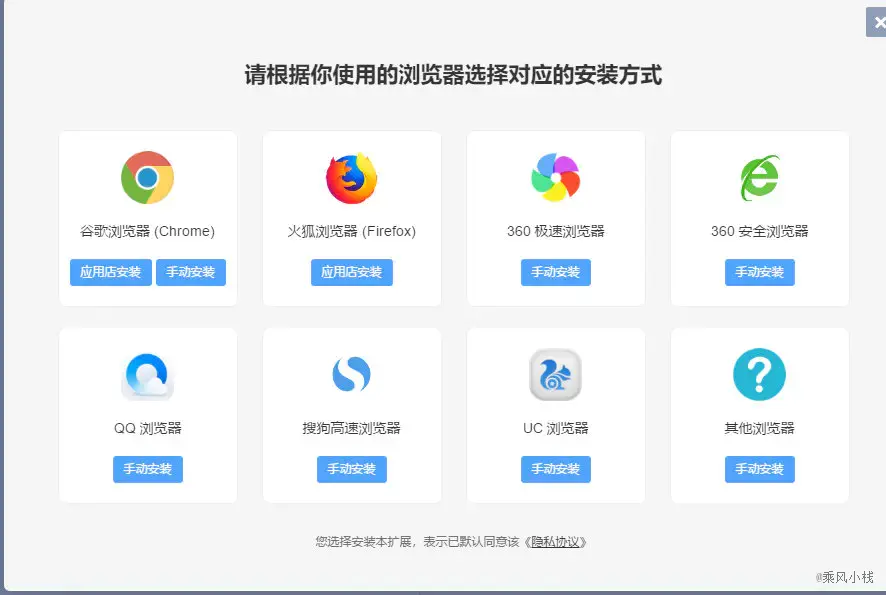The height and width of the screenshot is (595, 886).
Task: Choose 手动安装 for 360 极速浏览器
Action: pyautogui.click(x=555, y=272)
